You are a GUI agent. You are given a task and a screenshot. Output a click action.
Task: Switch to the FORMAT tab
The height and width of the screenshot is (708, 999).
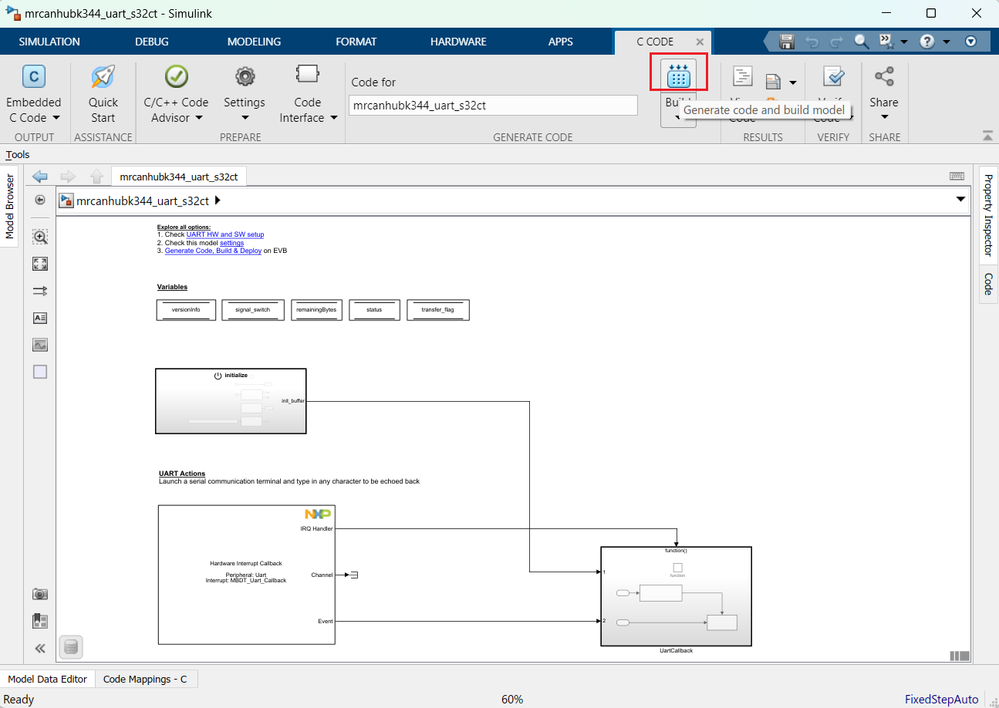tap(356, 41)
